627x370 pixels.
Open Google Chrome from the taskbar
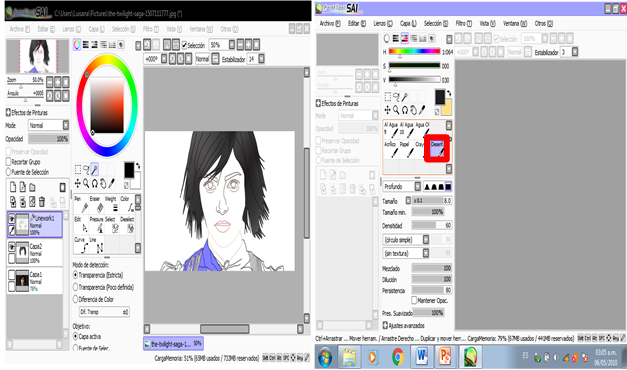[397, 357]
